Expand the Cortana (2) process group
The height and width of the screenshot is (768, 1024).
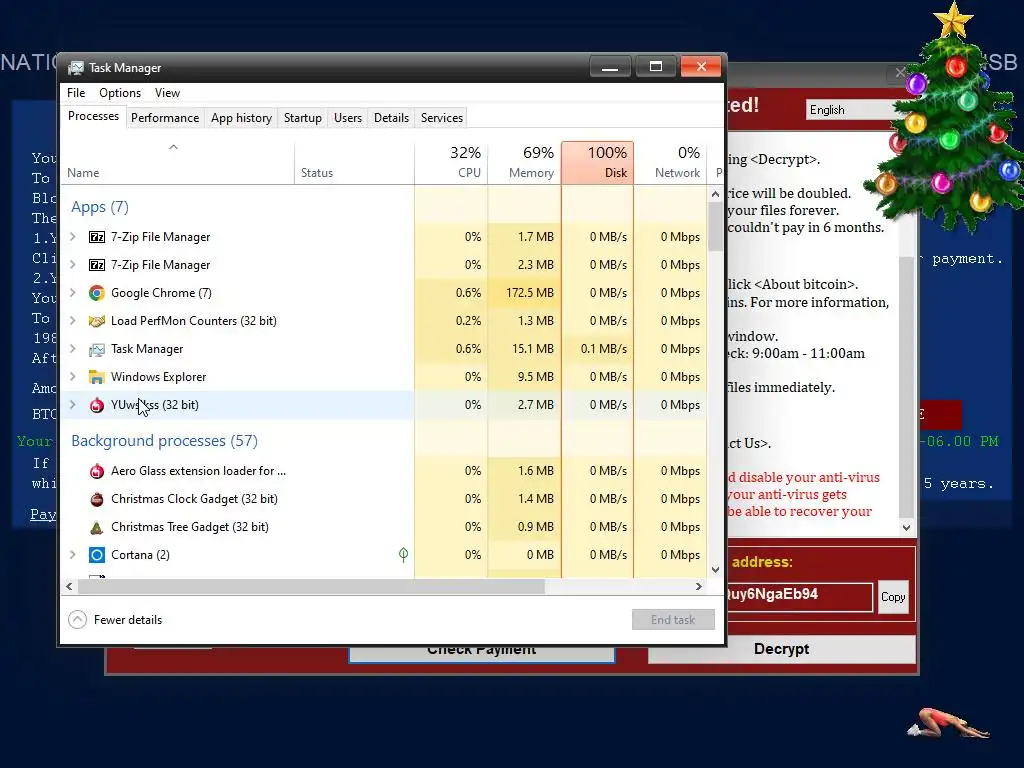tap(73, 555)
